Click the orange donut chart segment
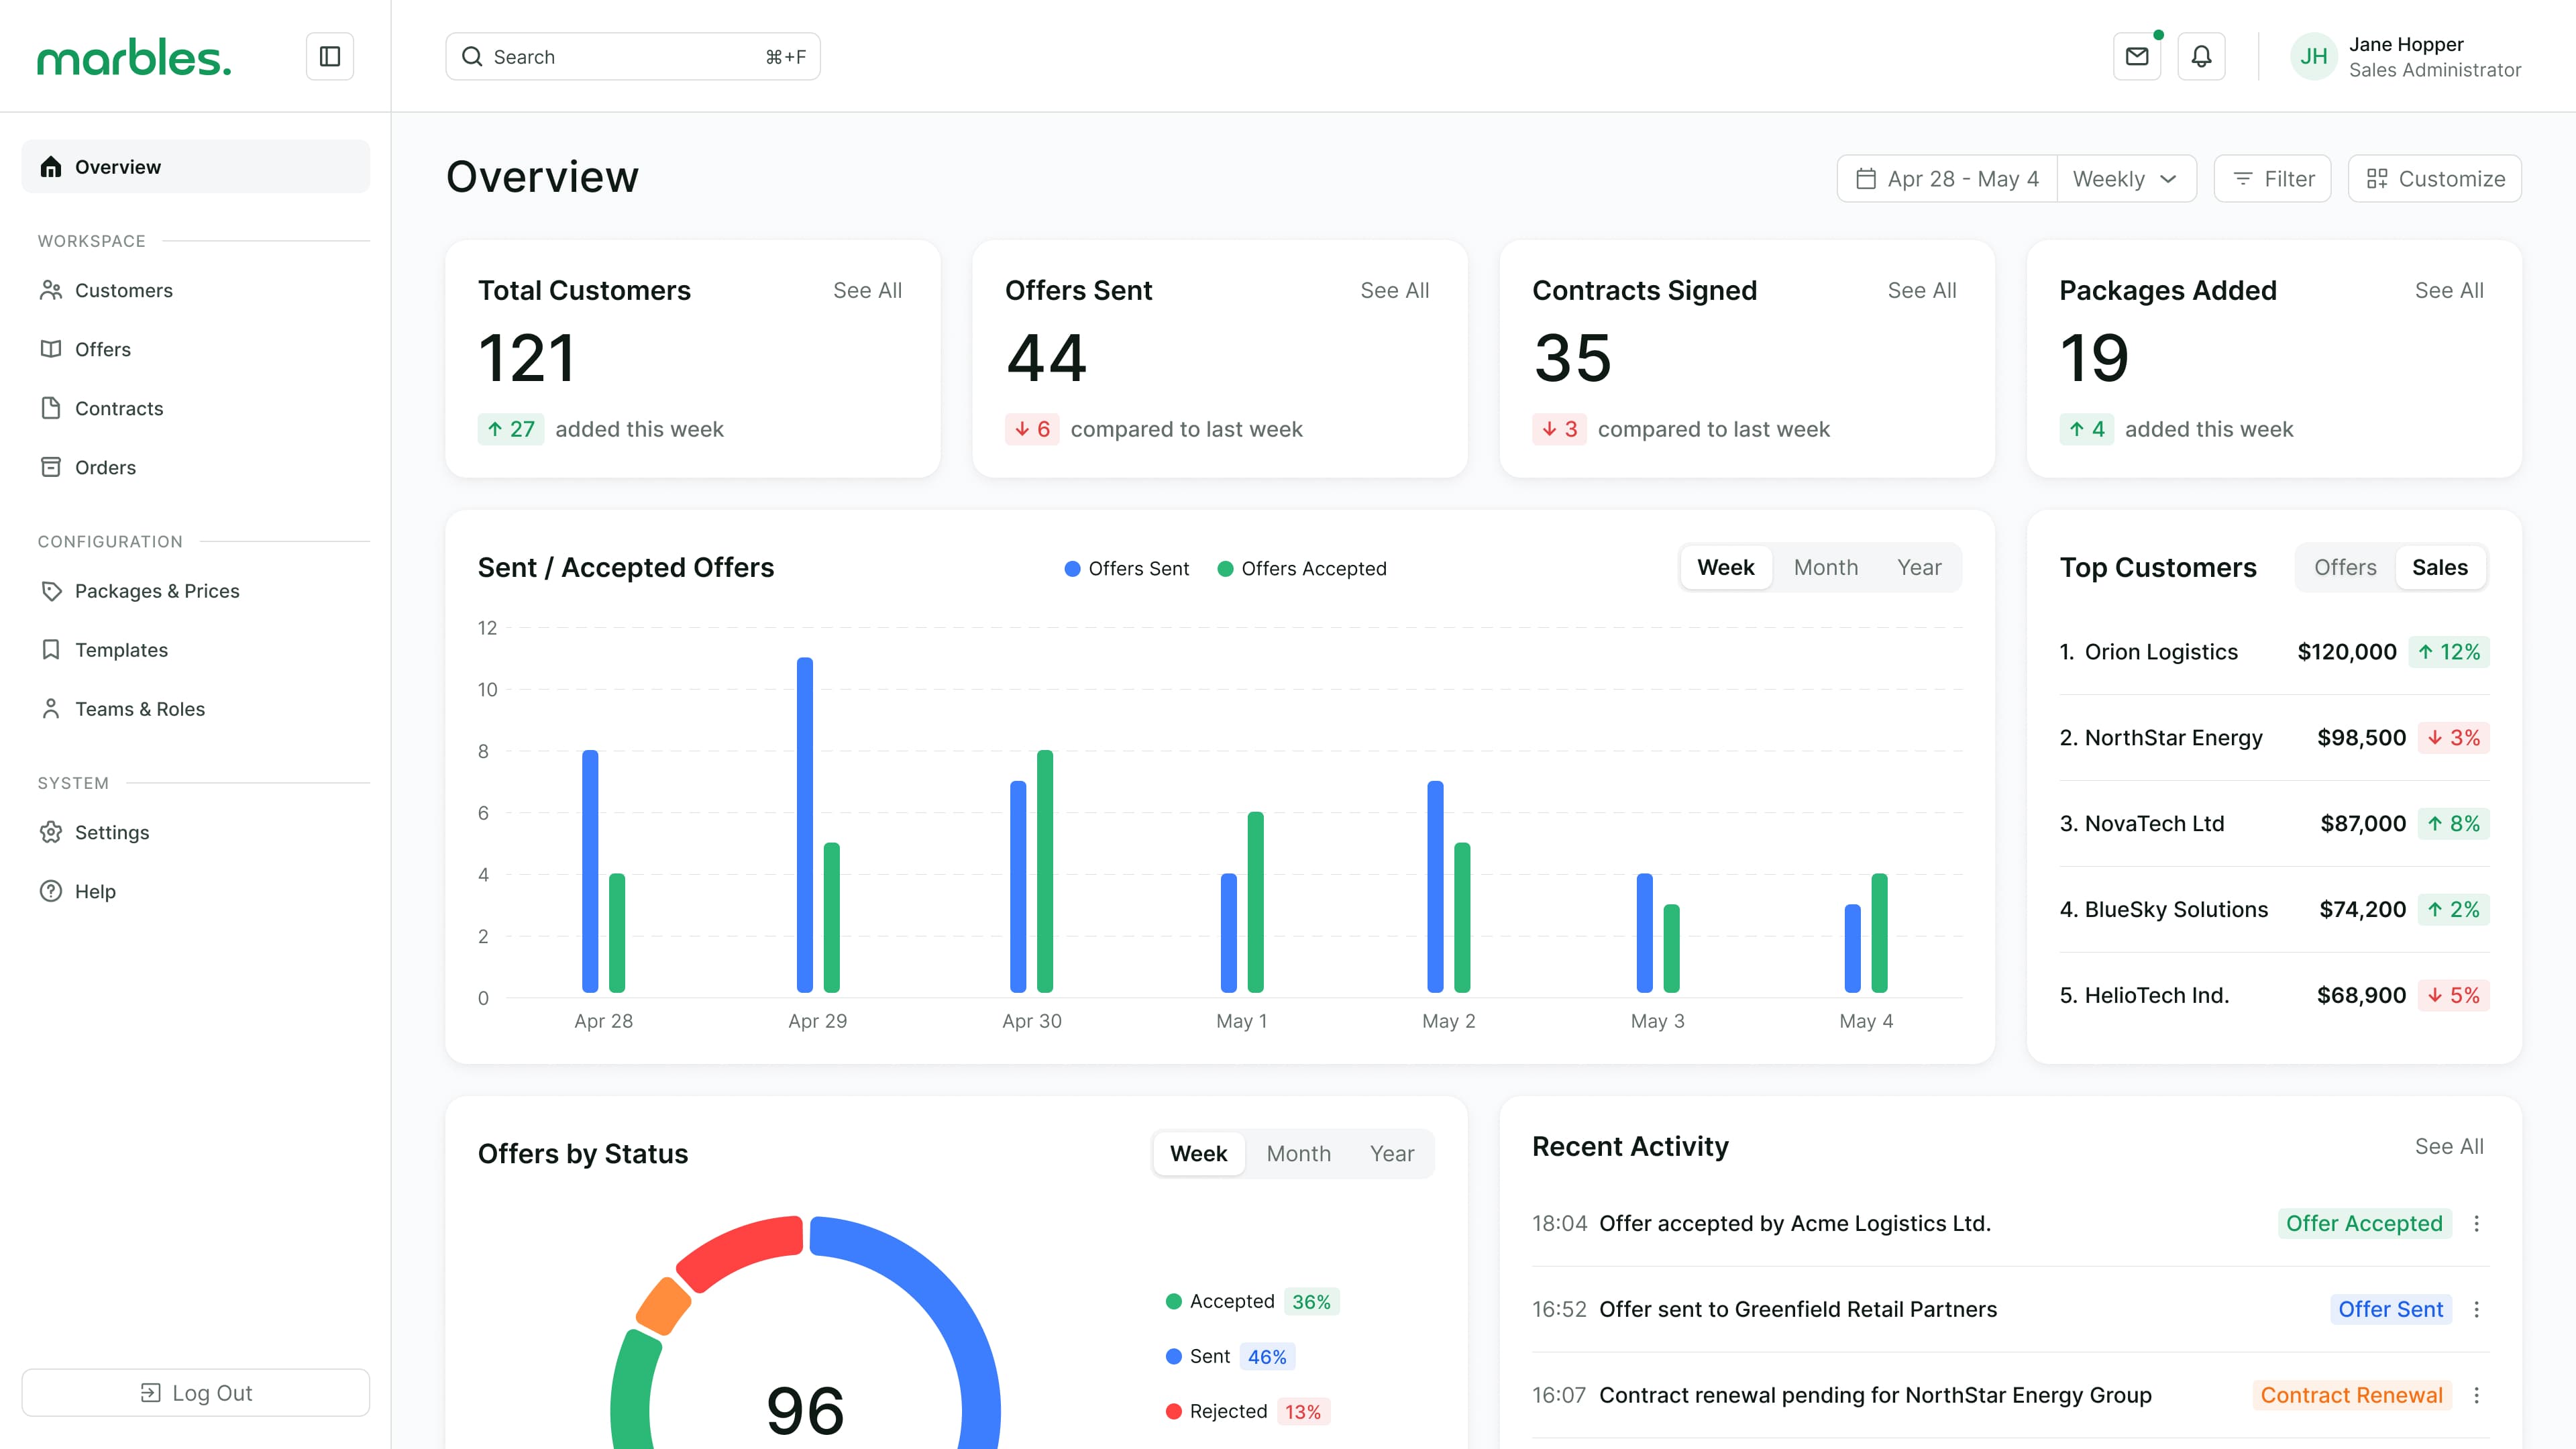This screenshot has height=1449, width=2576. 663,1306
